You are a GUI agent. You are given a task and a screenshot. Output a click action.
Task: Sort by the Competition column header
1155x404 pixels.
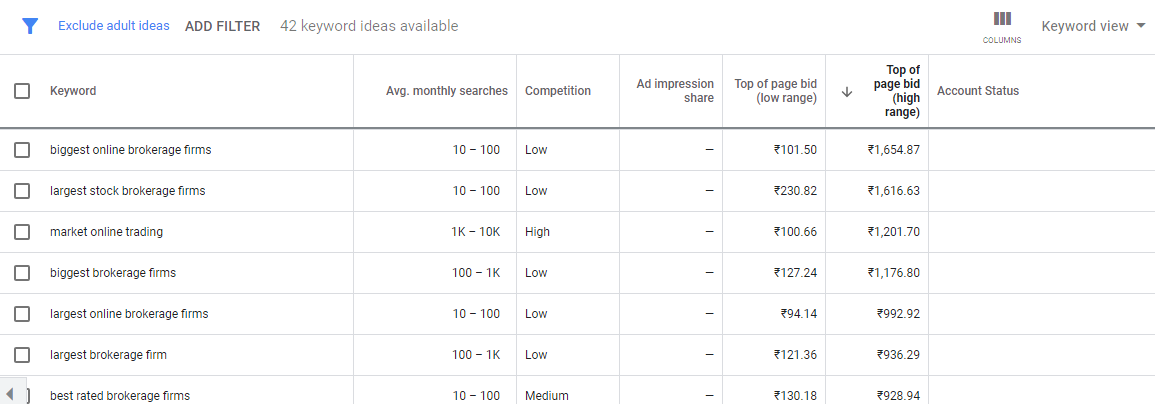click(558, 91)
